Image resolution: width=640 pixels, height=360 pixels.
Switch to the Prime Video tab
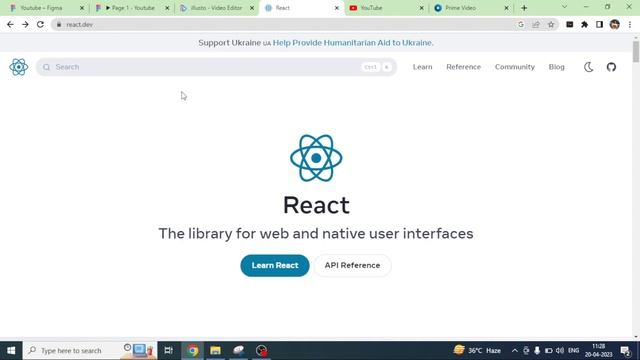click(x=471, y=8)
